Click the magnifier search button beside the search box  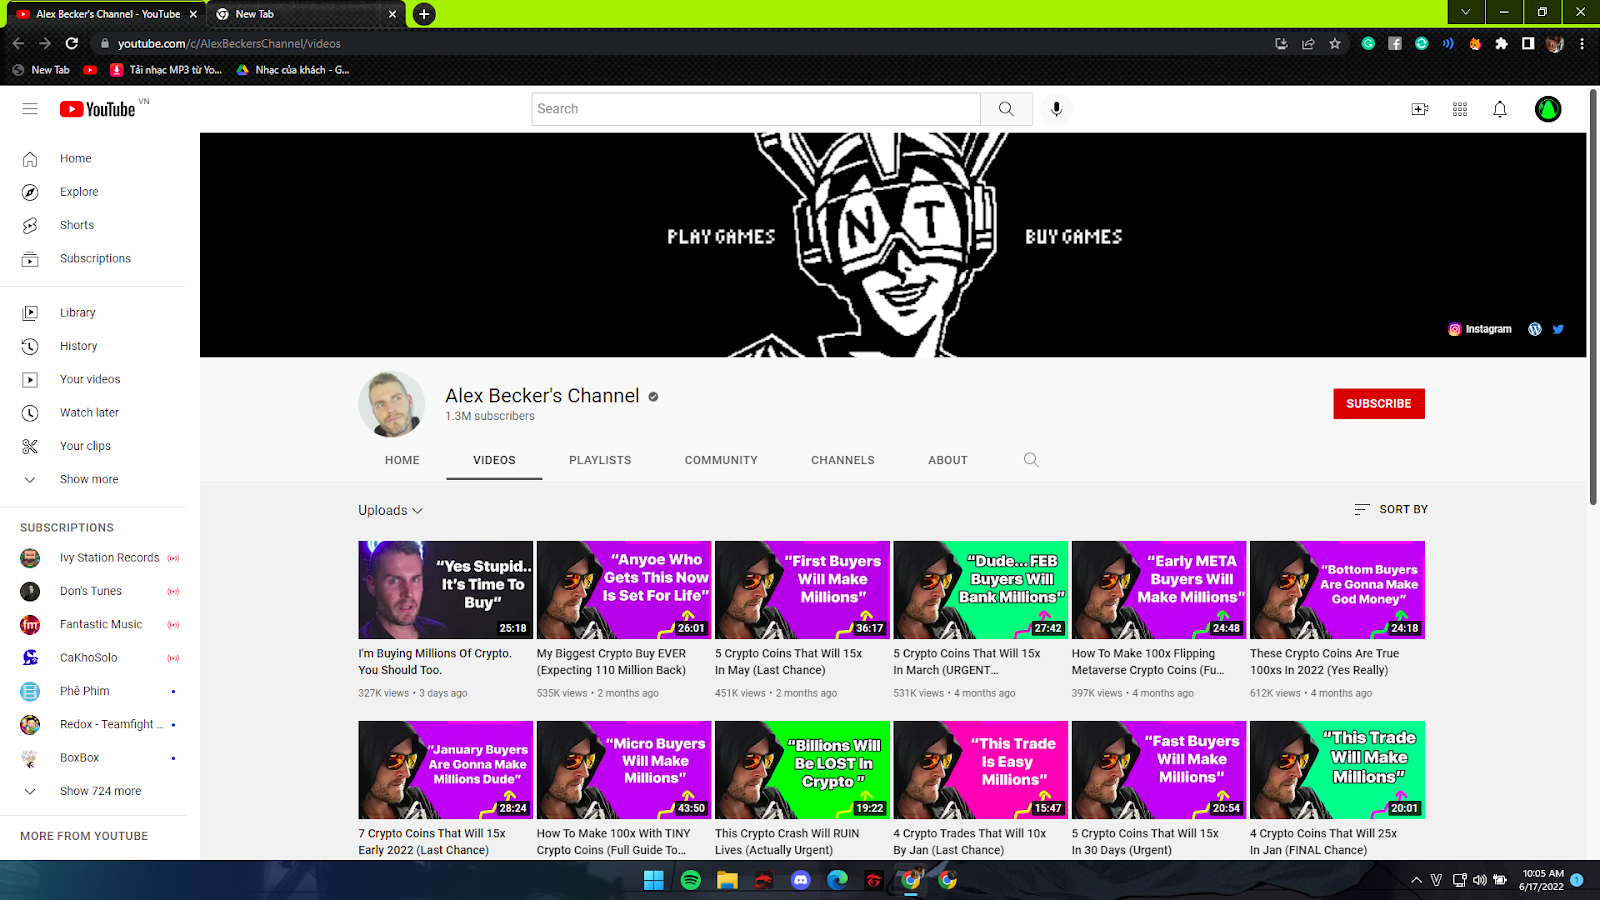tap(1006, 109)
